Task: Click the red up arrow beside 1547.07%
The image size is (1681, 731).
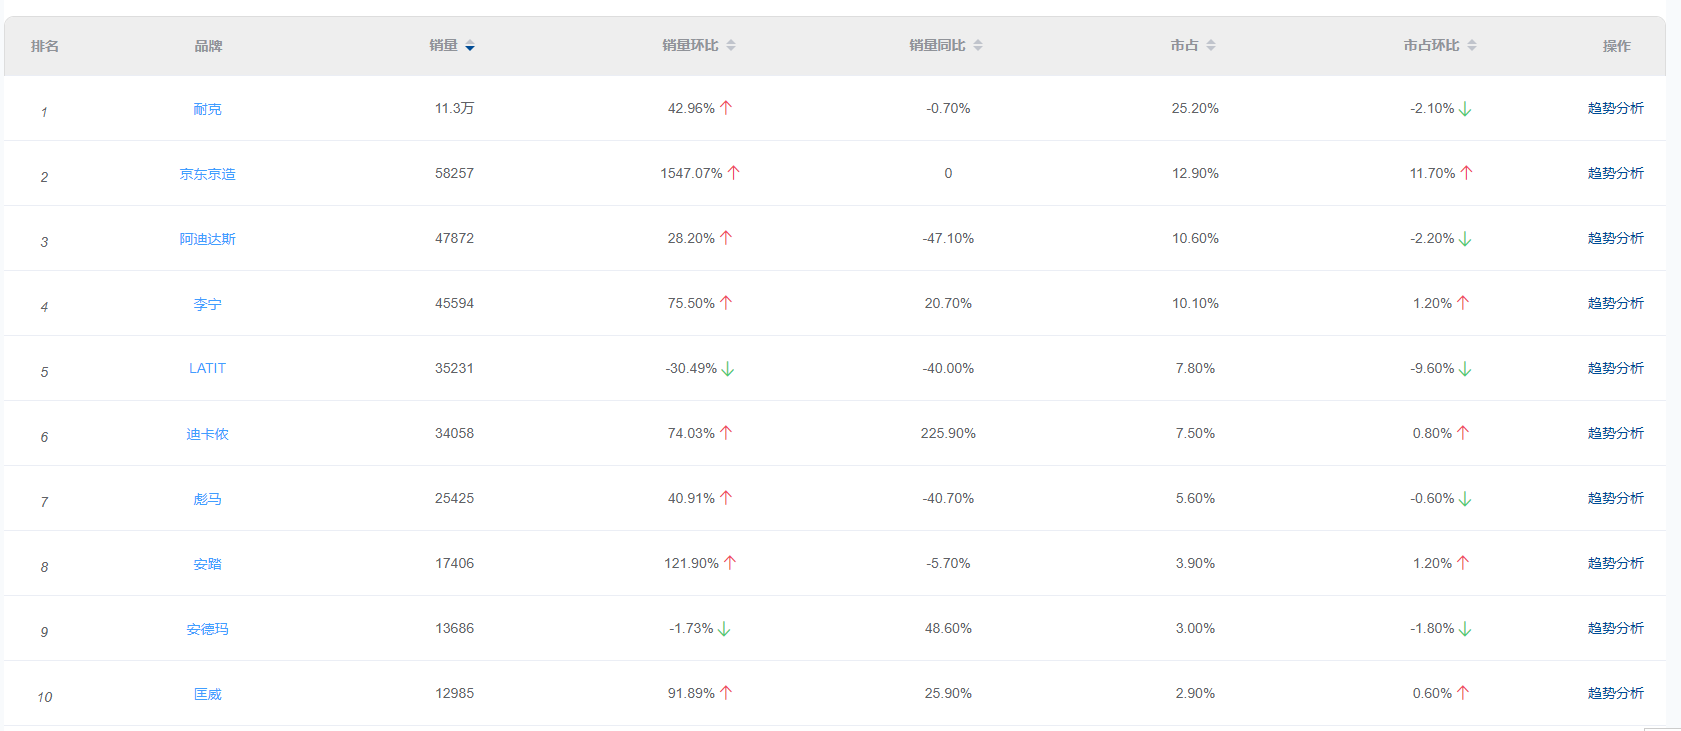Action: (734, 173)
